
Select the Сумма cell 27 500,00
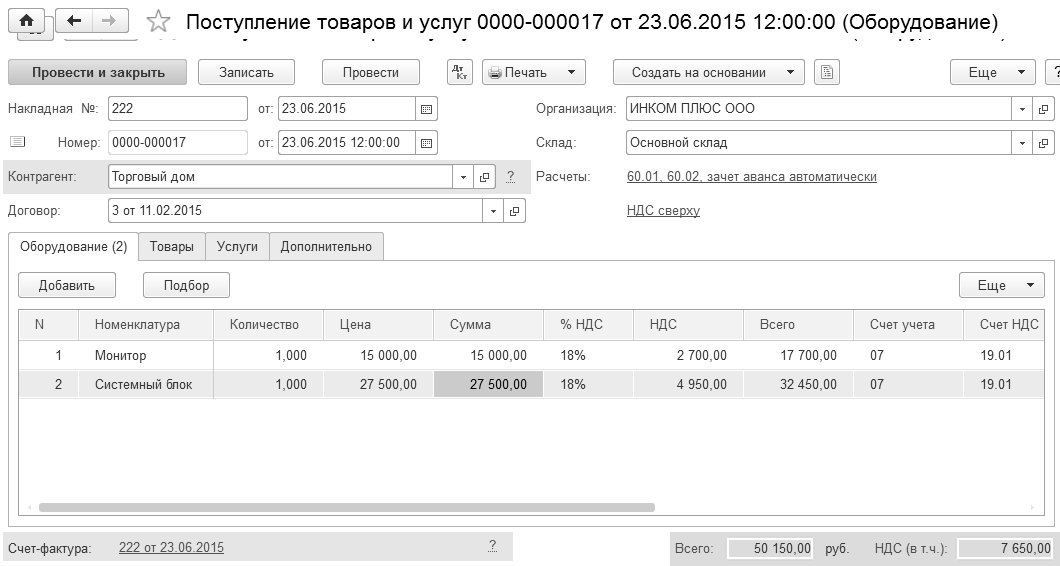488,385
